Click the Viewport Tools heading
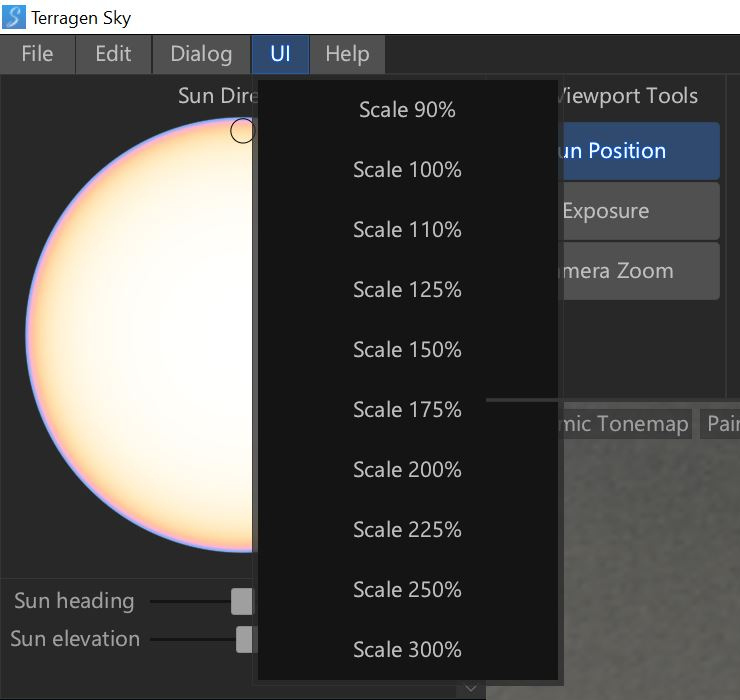 tap(628, 96)
